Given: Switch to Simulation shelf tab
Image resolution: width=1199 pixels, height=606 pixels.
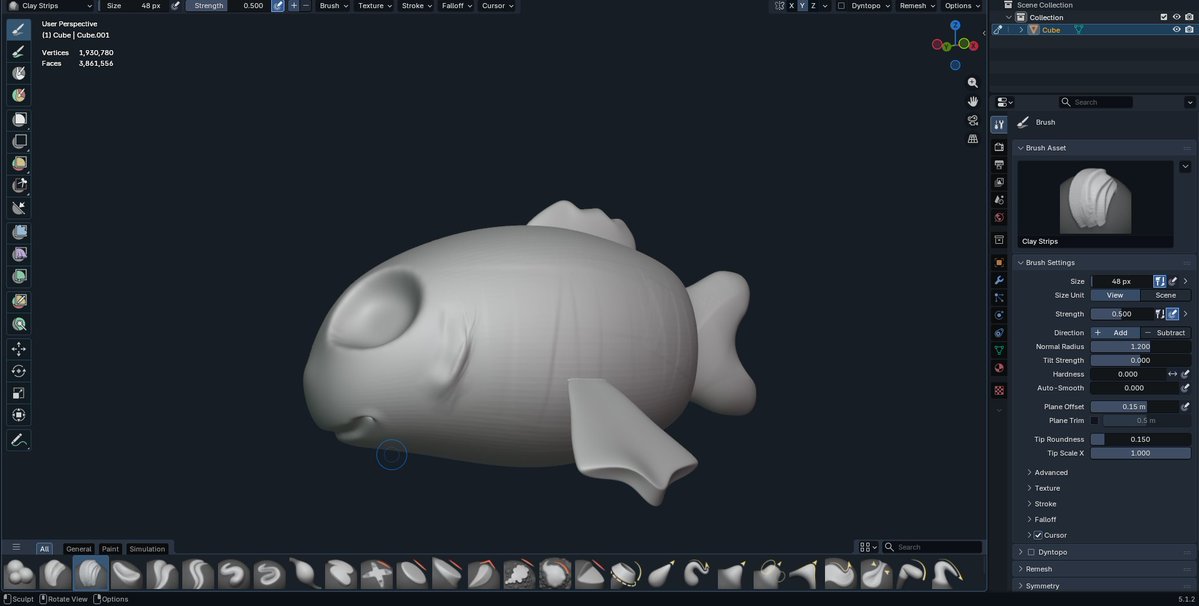Looking at the screenshot, I should pyautogui.click(x=147, y=549).
